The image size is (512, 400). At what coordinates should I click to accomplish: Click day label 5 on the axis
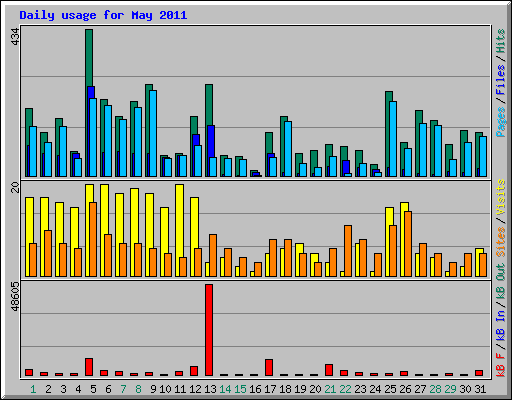tap(93, 389)
